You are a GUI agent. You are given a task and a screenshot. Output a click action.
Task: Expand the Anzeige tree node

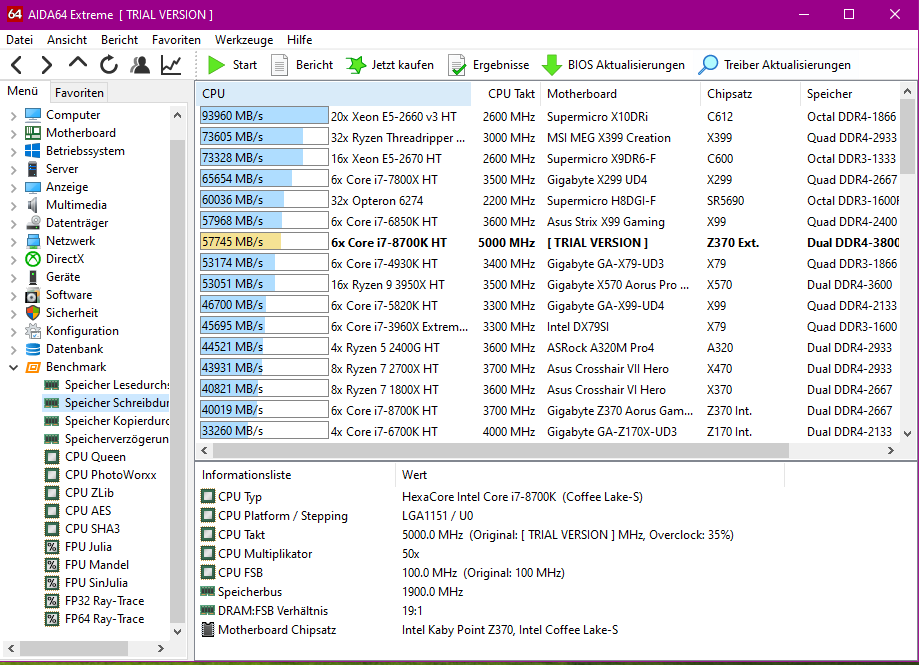(13, 188)
